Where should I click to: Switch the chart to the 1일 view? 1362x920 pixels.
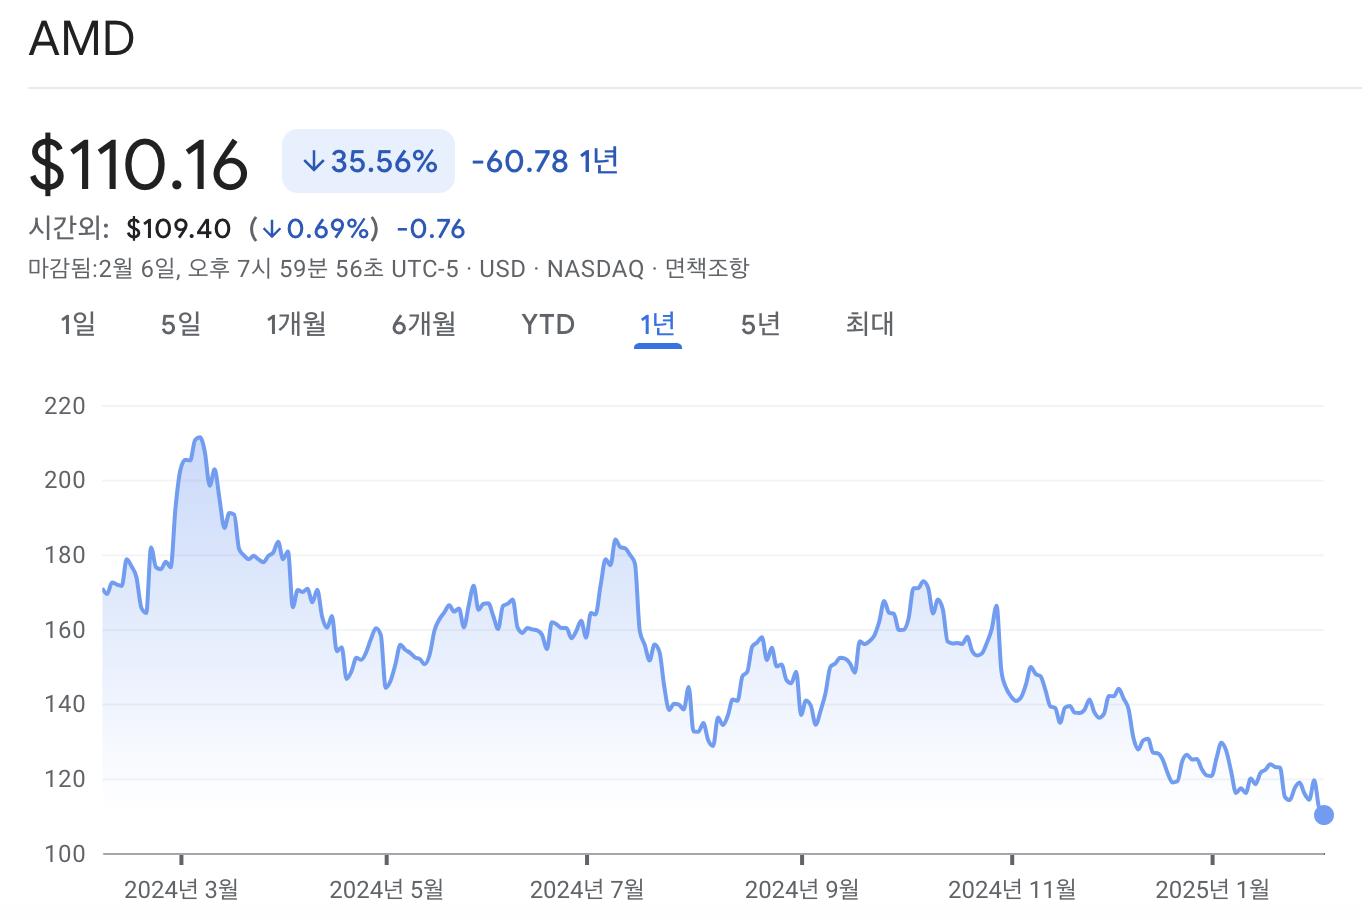click(x=79, y=324)
